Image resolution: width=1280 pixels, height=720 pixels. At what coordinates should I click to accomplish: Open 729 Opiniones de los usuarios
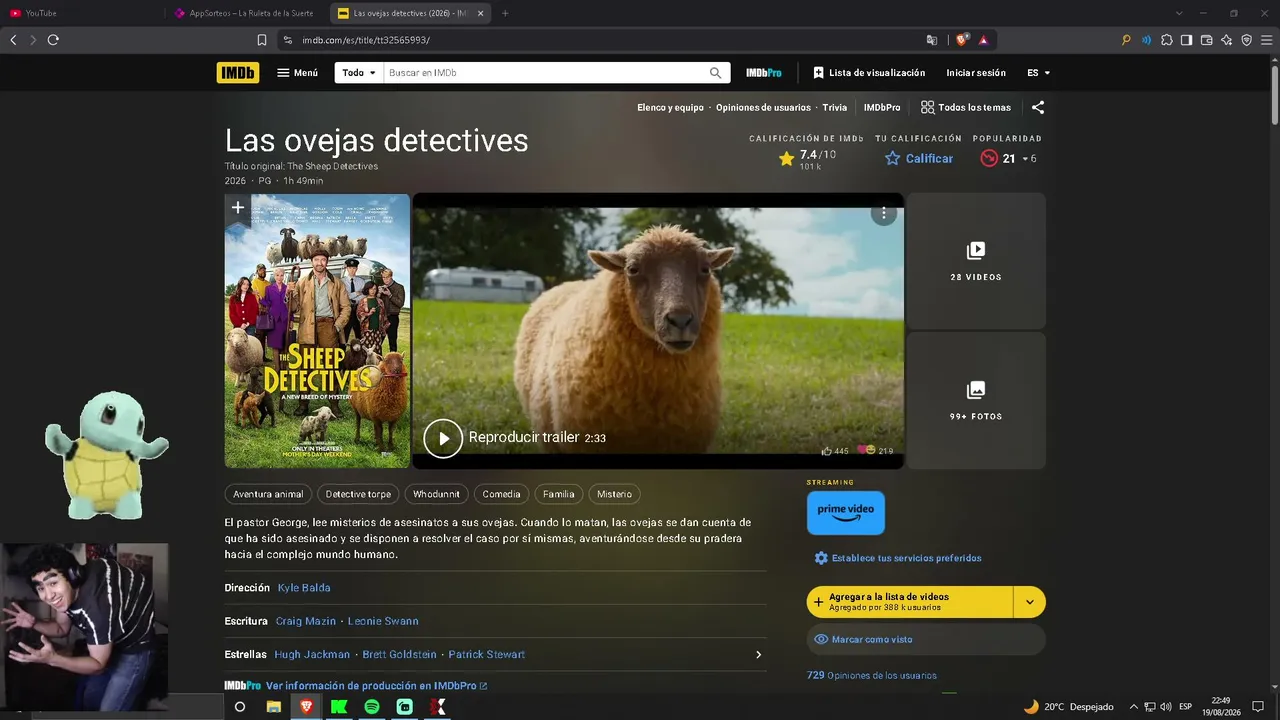pyautogui.click(x=872, y=676)
